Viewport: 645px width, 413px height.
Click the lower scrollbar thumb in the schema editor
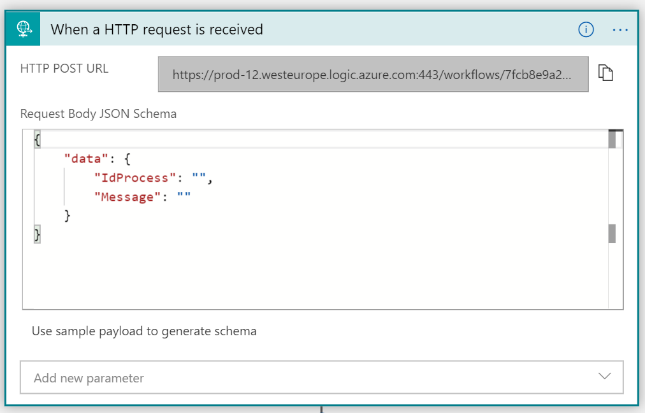(613, 233)
